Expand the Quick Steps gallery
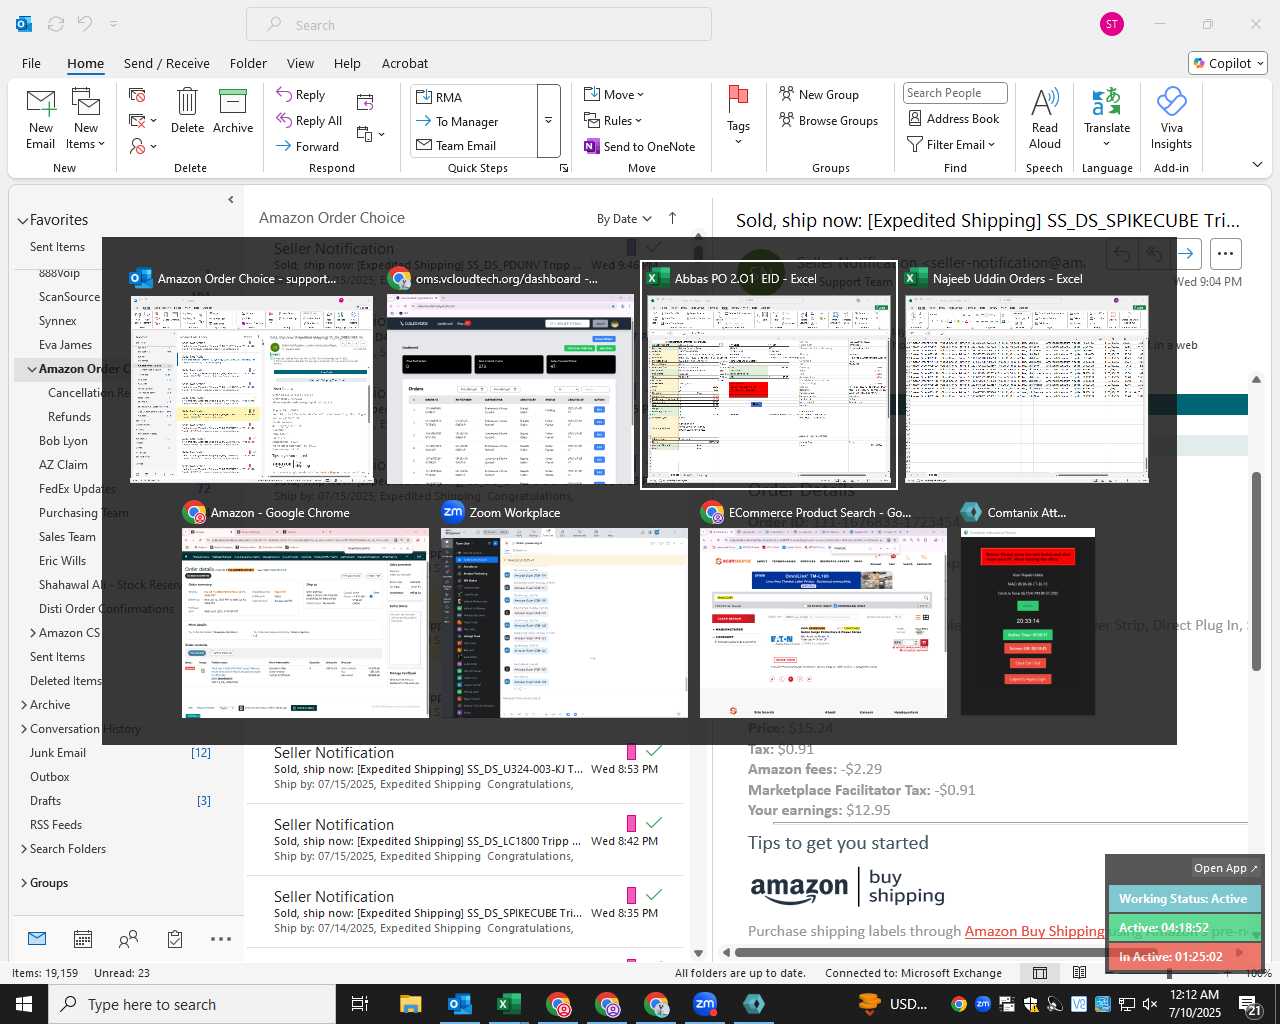This screenshot has height=1024, width=1280. 549,121
